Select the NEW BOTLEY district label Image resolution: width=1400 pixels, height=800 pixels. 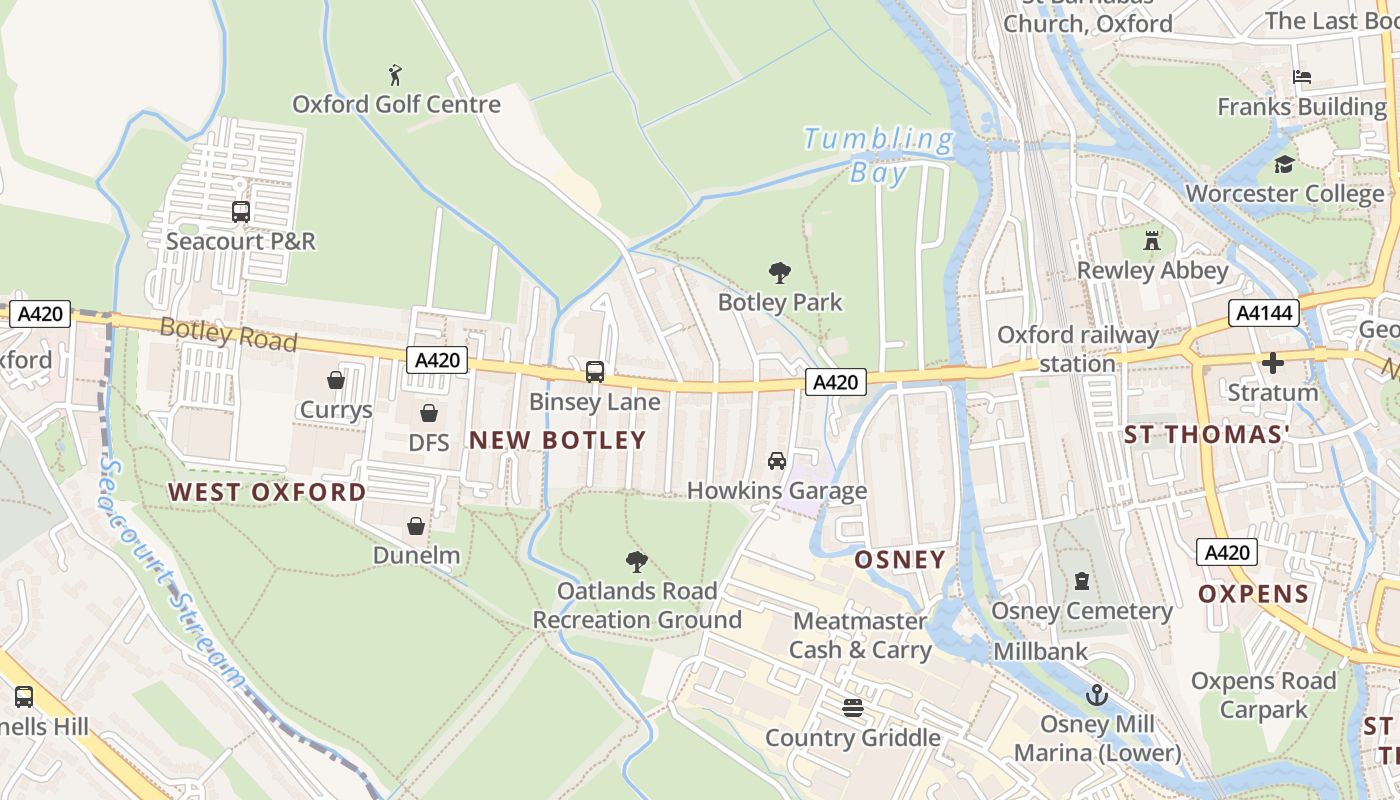[x=558, y=440]
